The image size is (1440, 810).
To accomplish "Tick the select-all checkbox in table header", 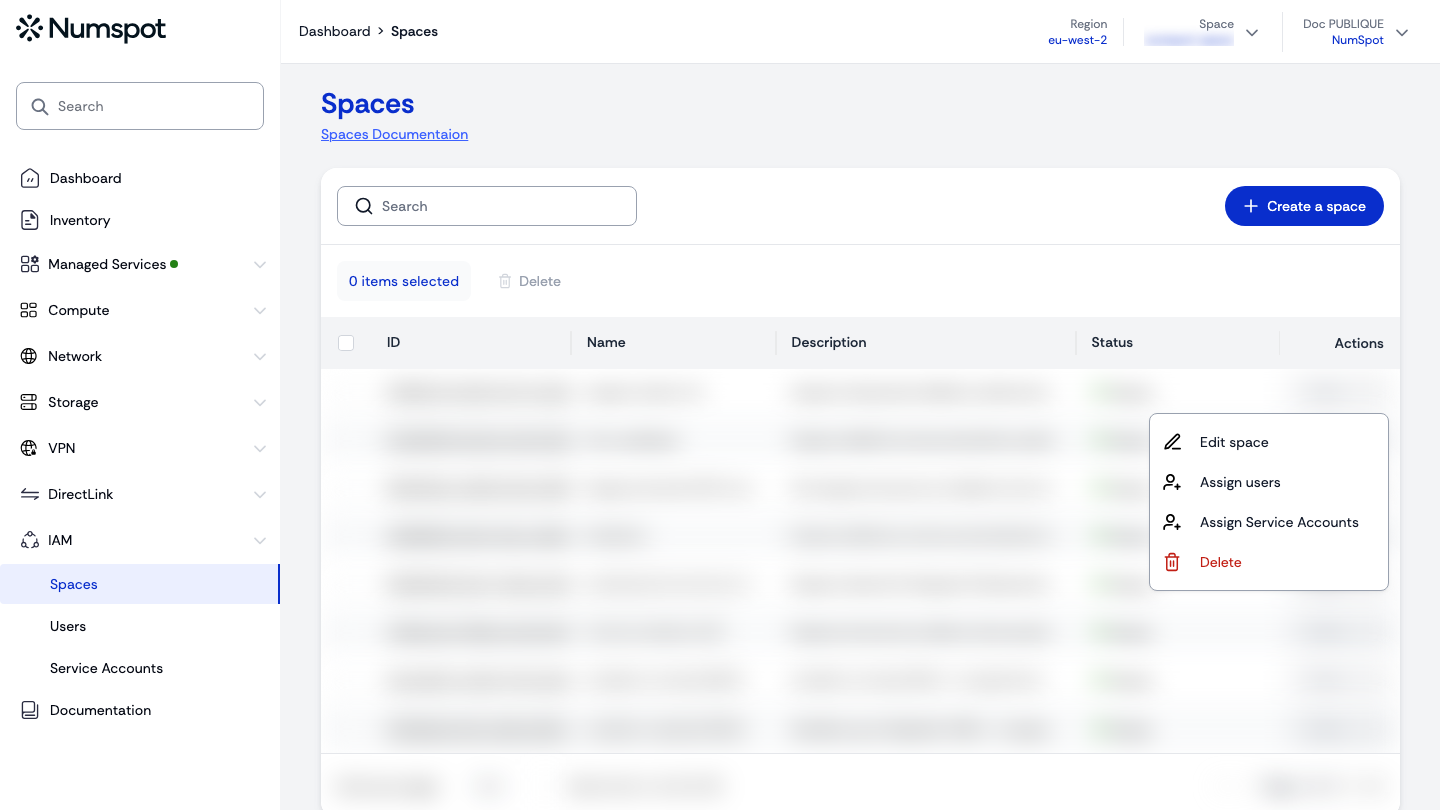I will pos(346,343).
